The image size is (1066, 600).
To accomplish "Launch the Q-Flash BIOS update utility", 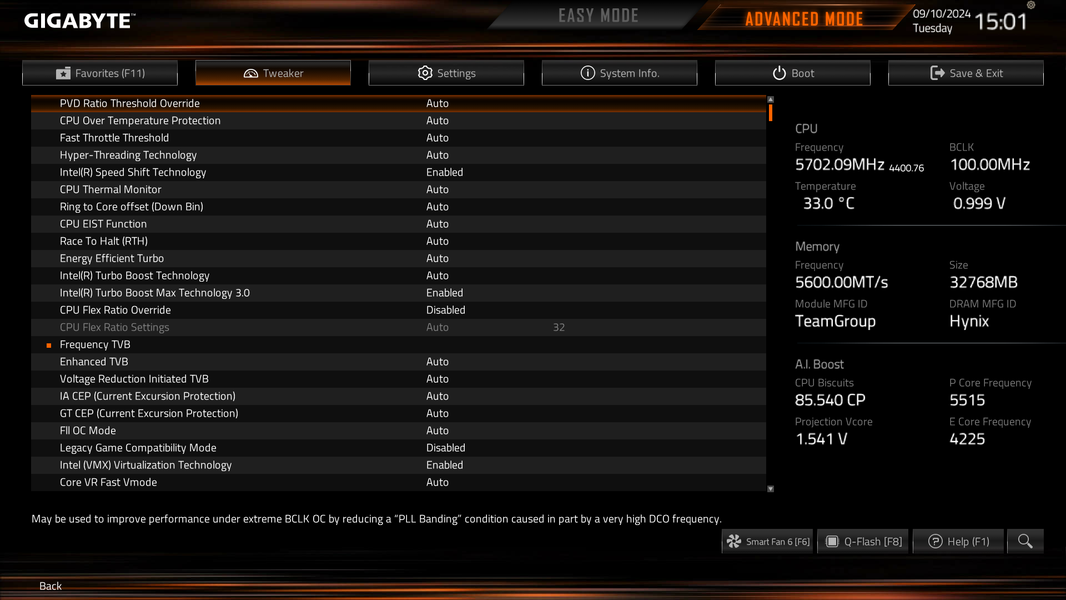I will point(863,542).
